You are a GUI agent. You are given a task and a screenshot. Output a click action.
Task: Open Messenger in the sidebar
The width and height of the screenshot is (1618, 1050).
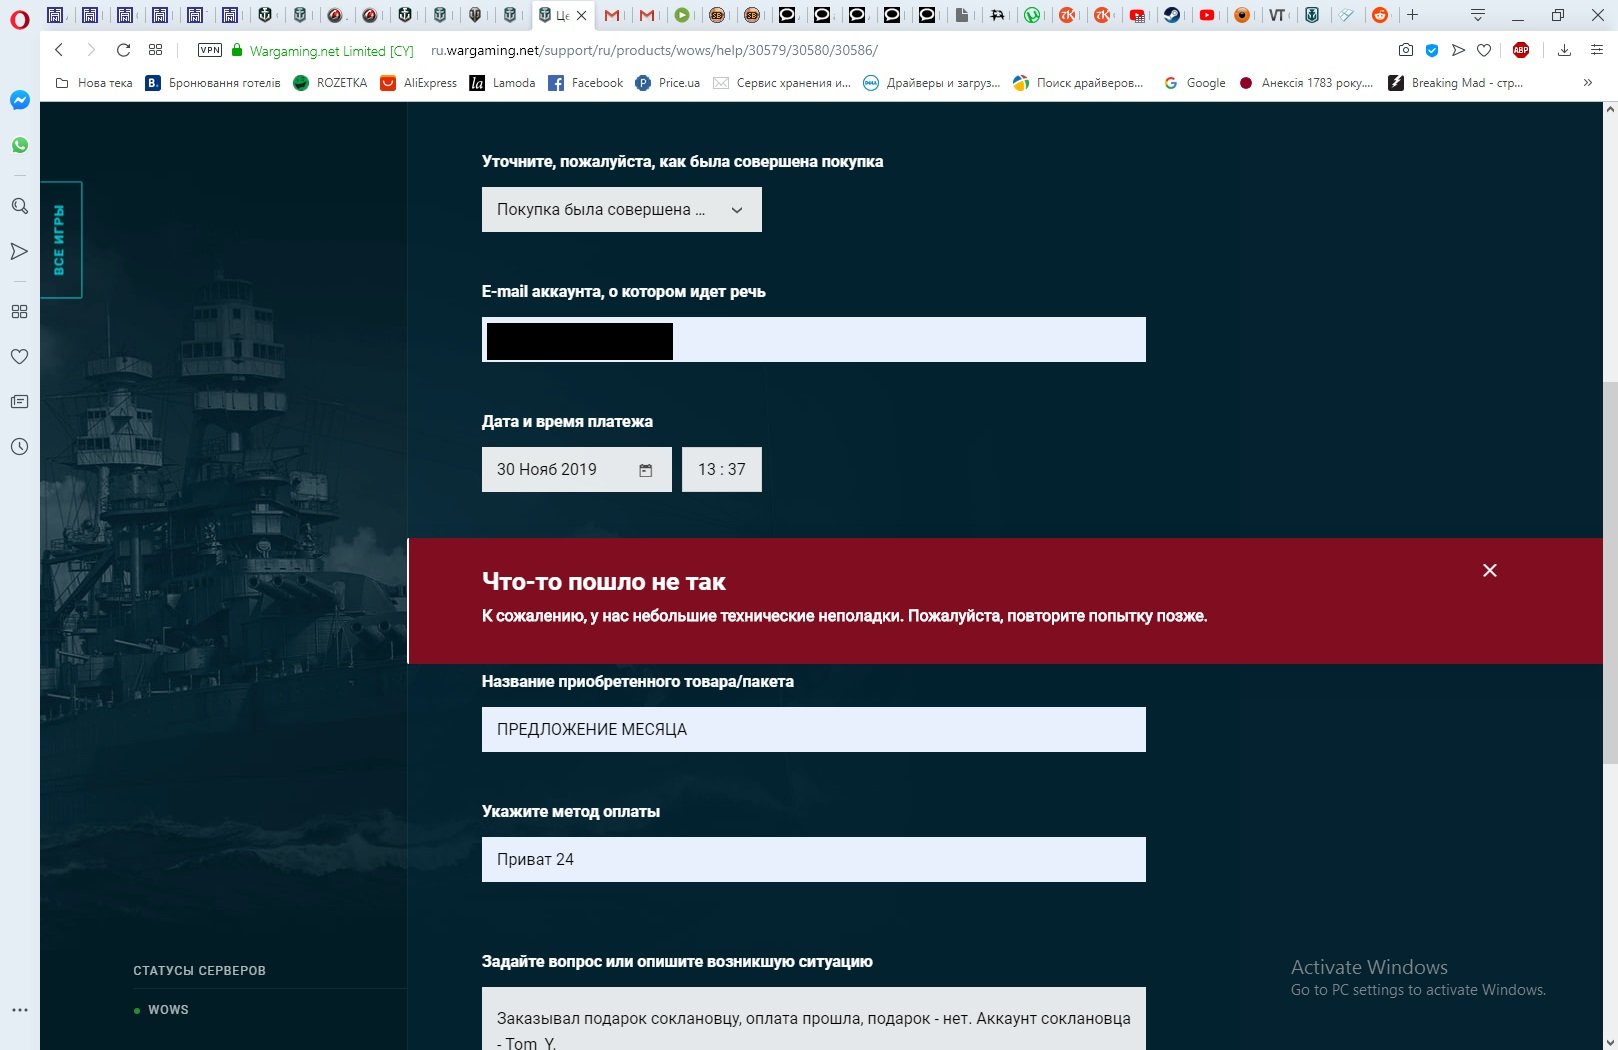click(19, 100)
